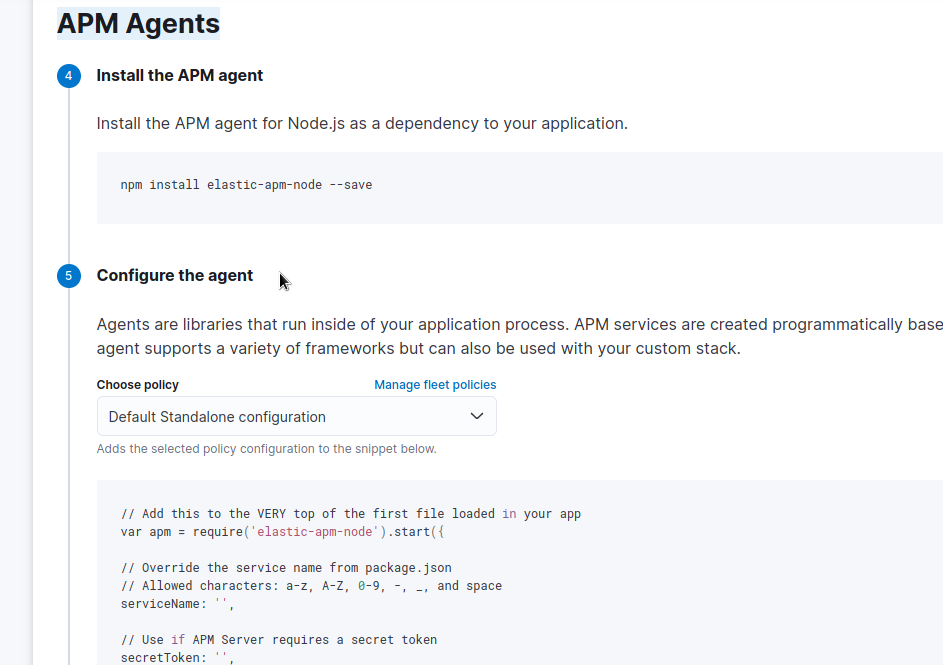Click the require('elastic-apm-node') code line
This screenshot has width=943, height=665.
tap(283, 532)
